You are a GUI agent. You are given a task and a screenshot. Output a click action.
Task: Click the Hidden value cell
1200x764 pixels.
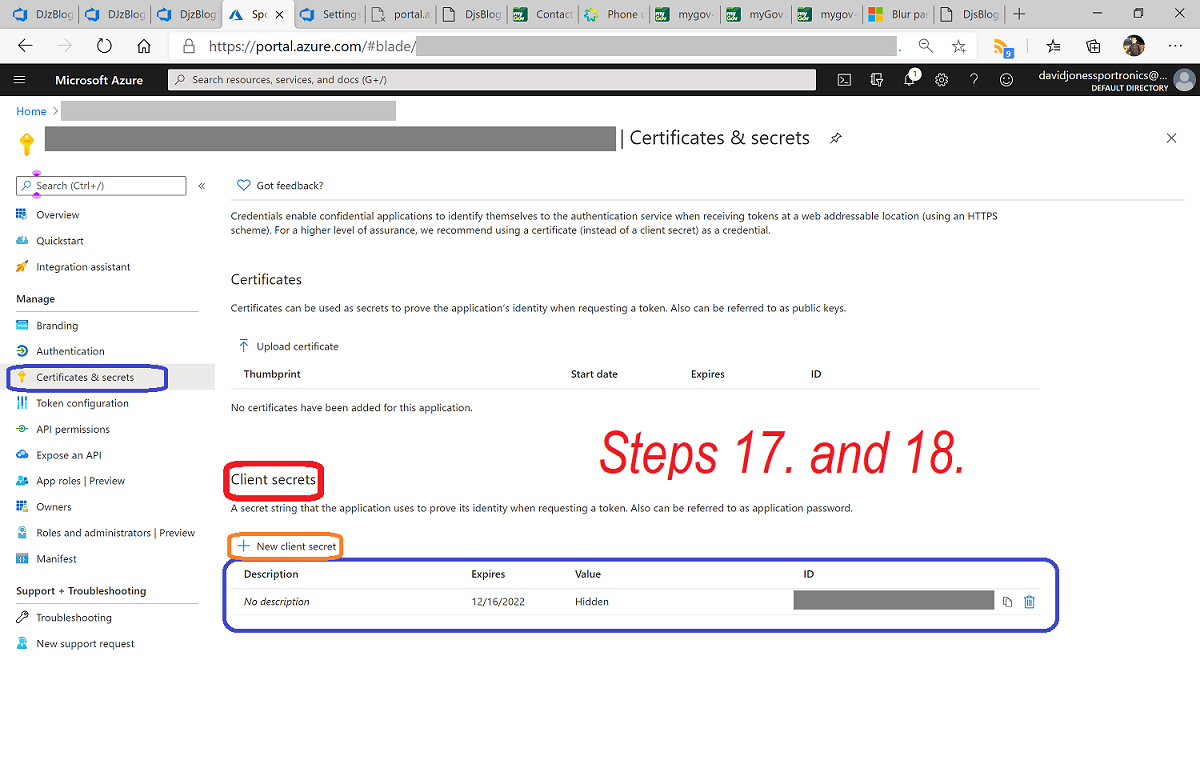coord(592,602)
